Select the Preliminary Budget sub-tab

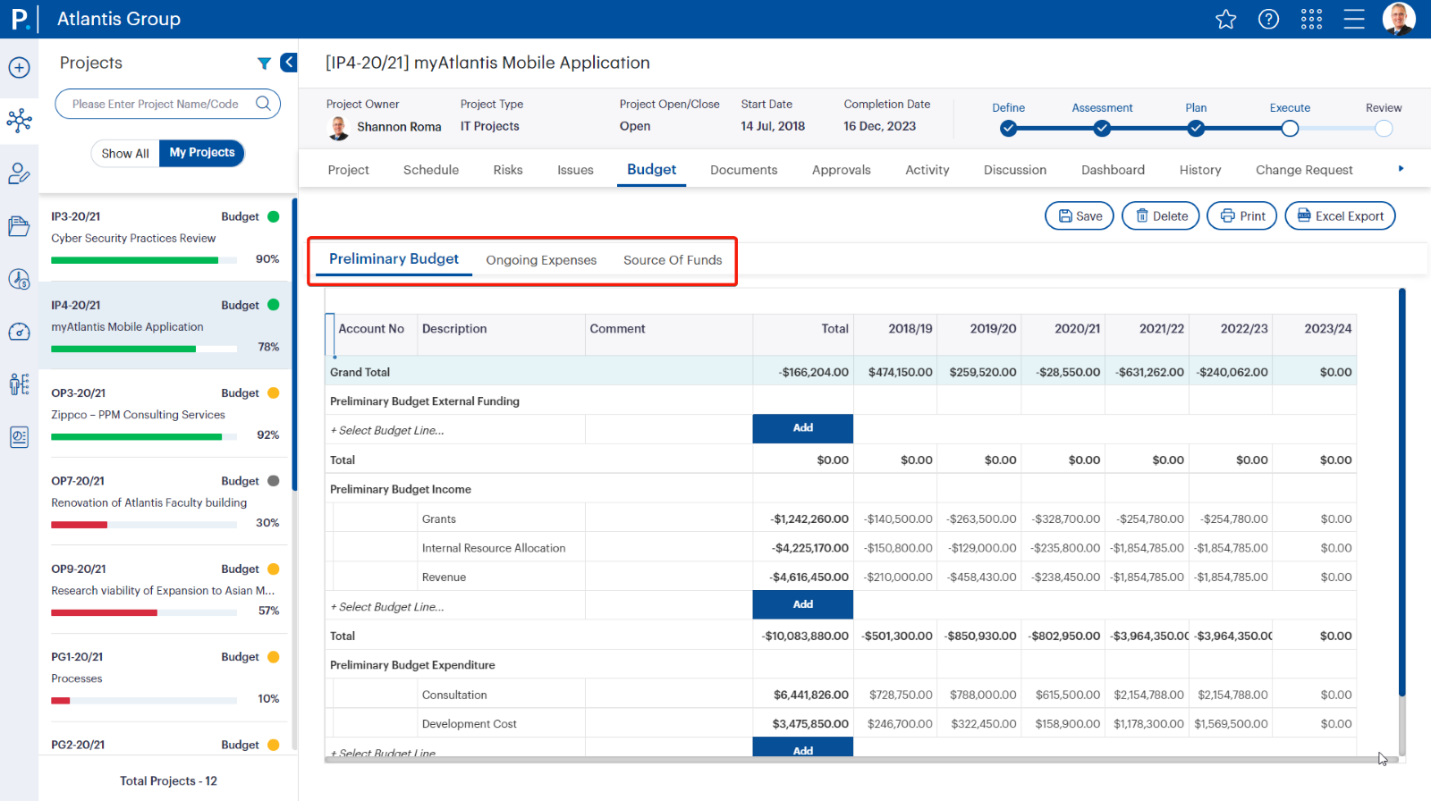pos(394,259)
